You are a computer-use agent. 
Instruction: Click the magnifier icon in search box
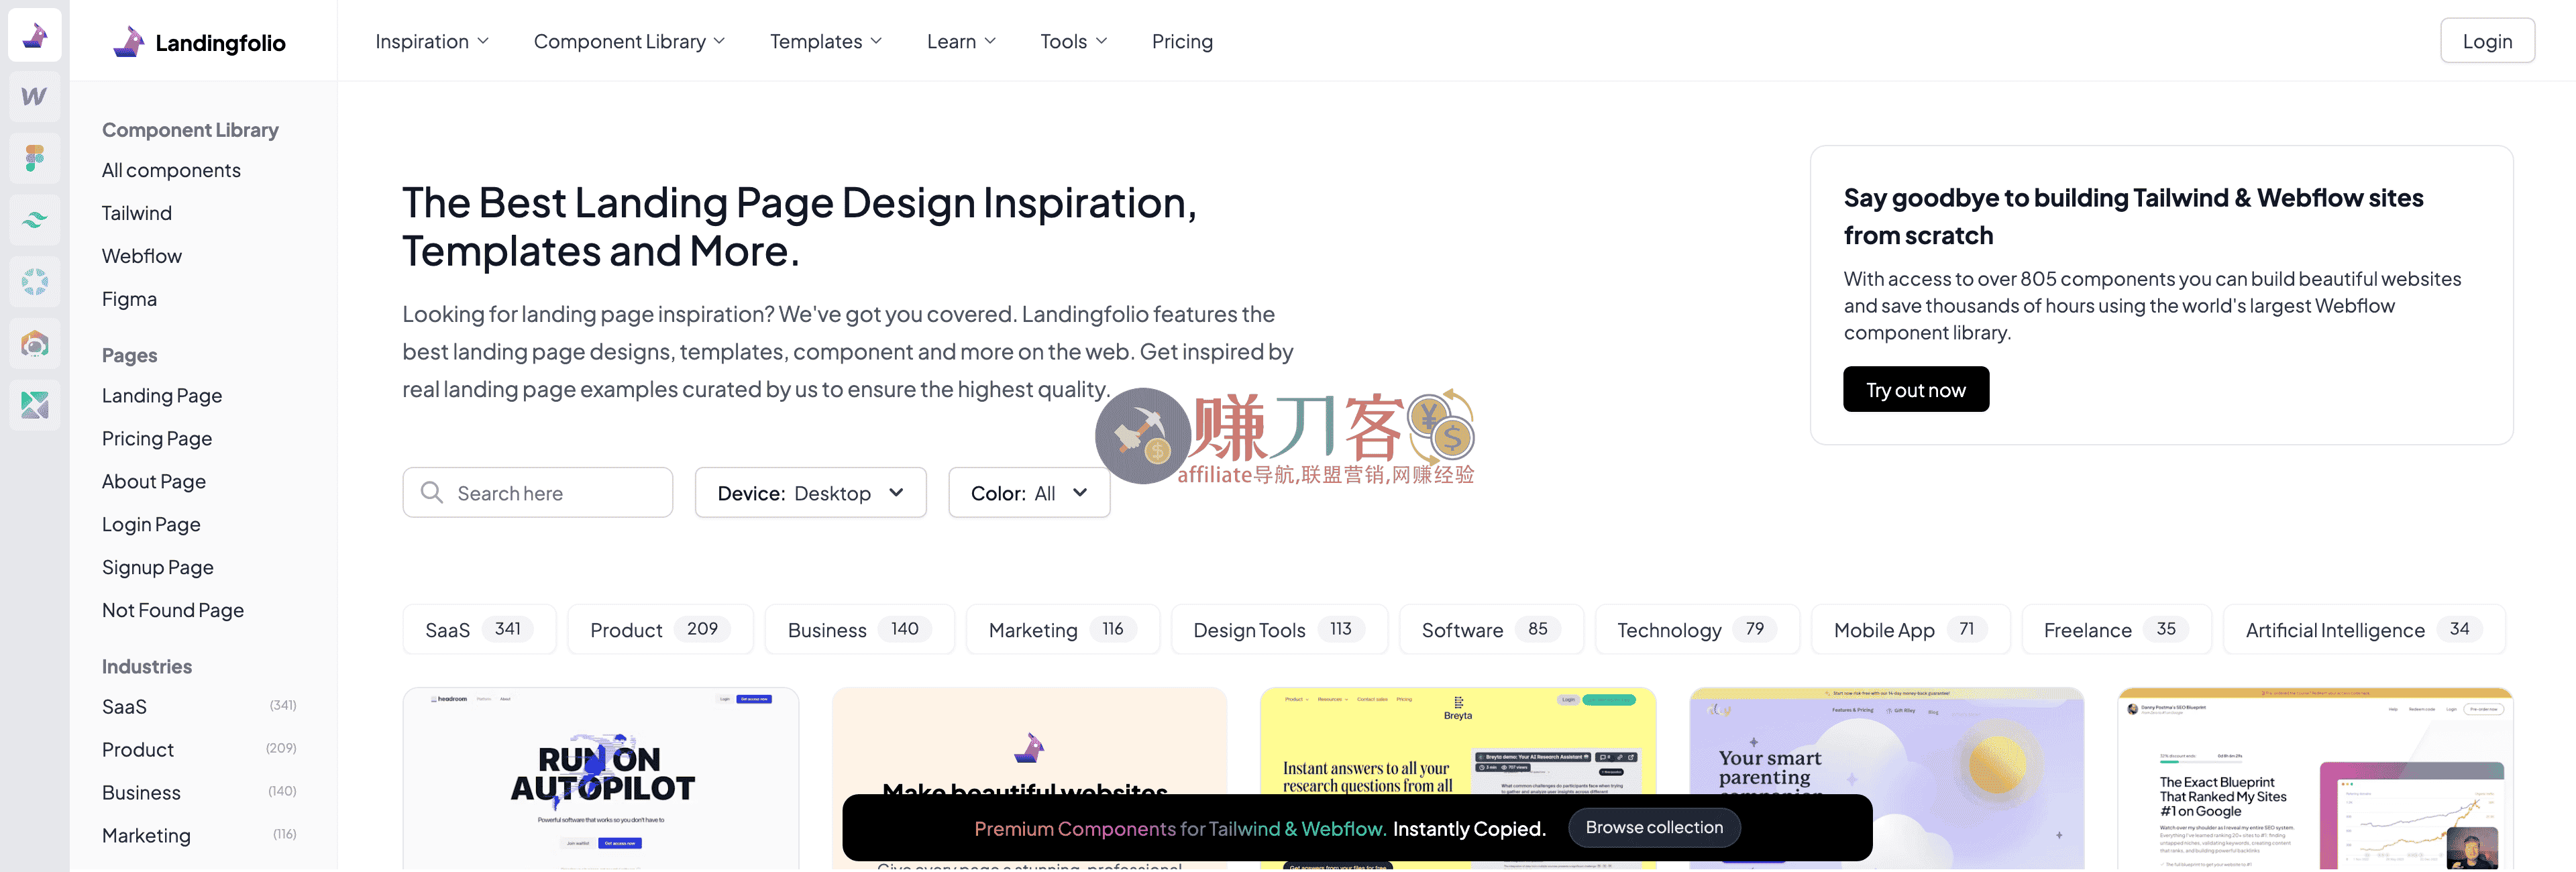pos(432,493)
